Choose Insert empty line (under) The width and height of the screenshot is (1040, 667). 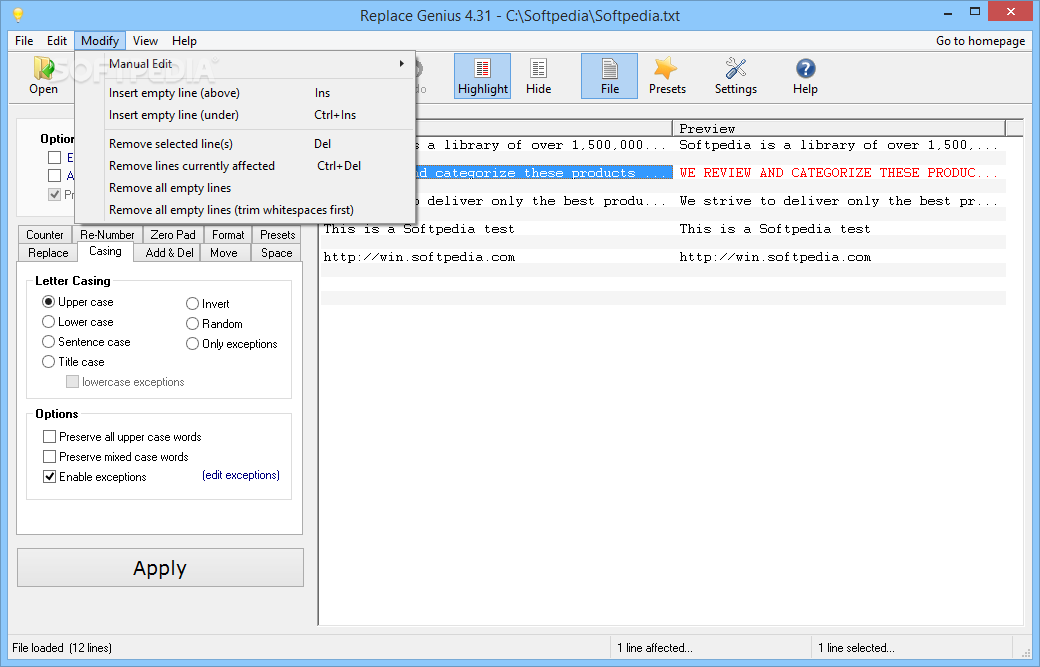[245, 115]
